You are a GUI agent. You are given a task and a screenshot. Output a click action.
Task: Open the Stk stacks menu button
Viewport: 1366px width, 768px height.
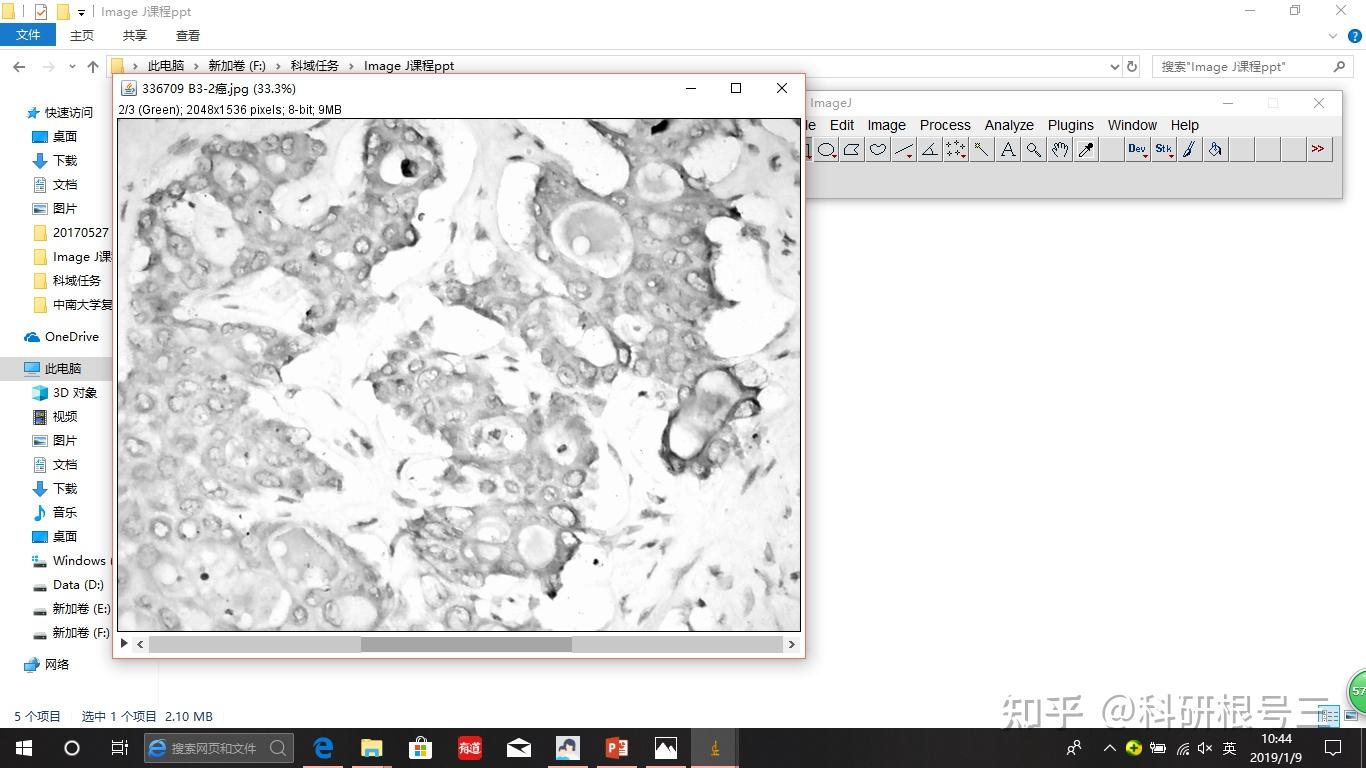1163,150
